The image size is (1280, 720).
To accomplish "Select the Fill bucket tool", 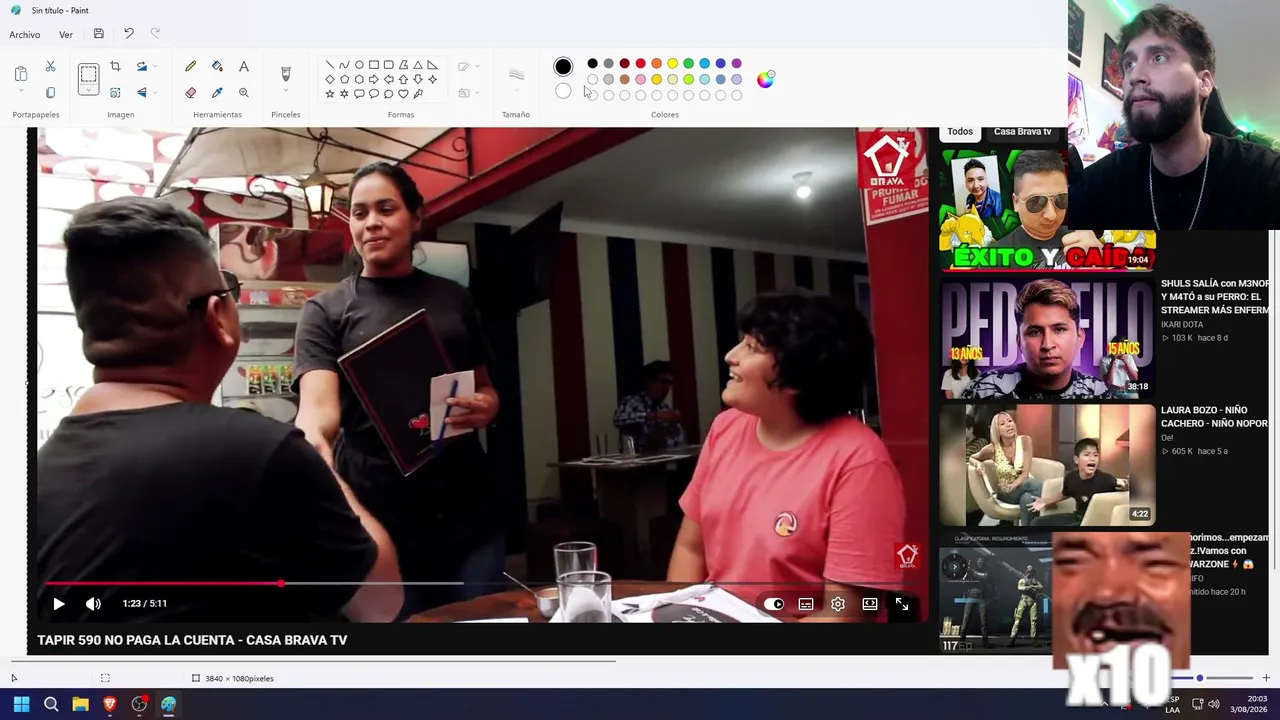I will tap(217, 67).
